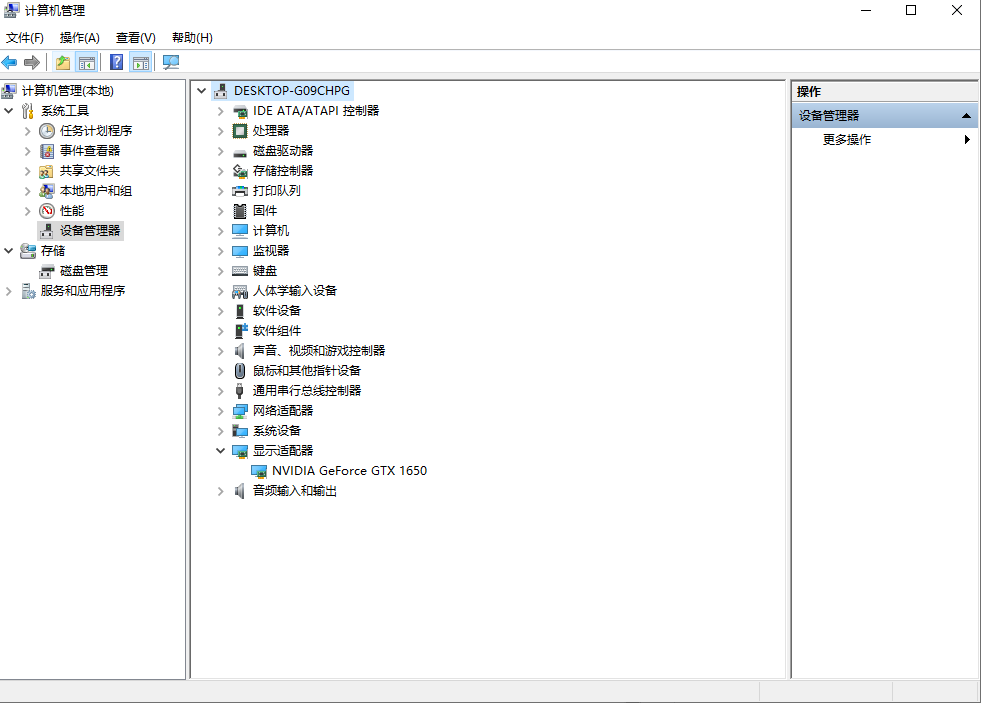
Task: Open Help via blue question mark icon
Action: click(x=116, y=63)
